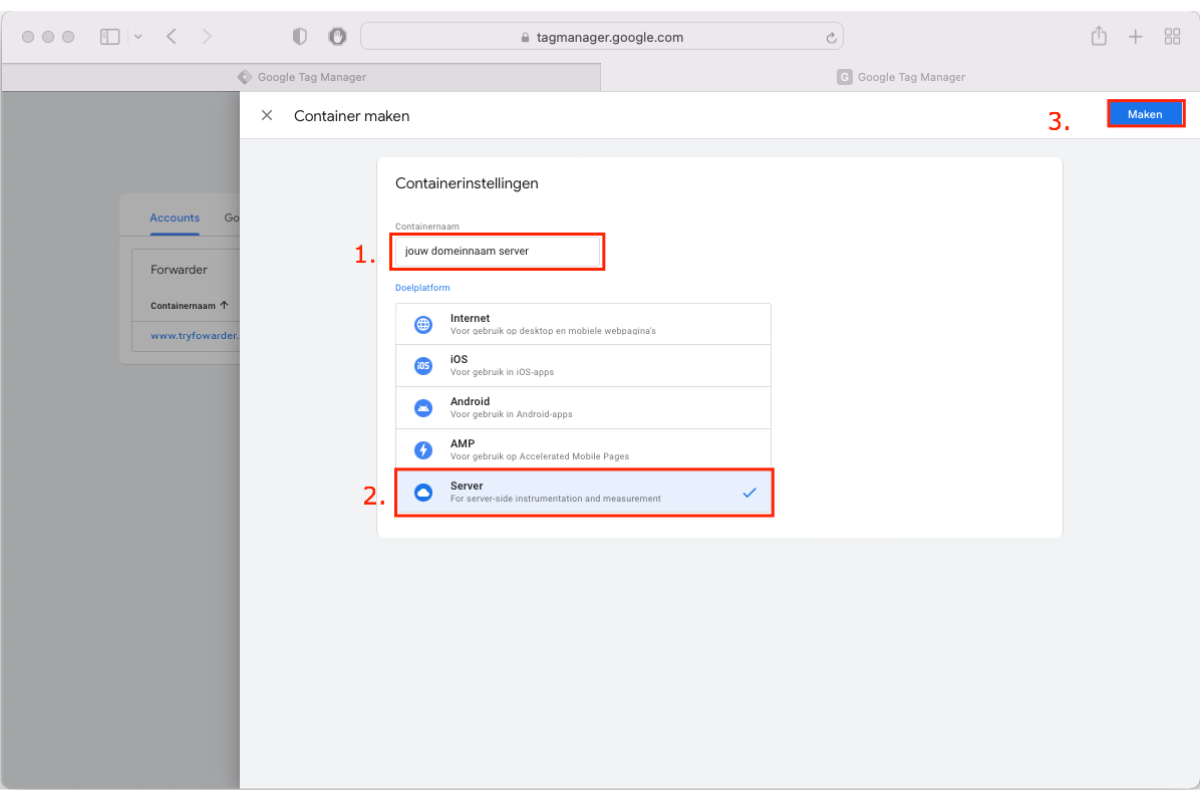This screenshot has width=1200, height=800.
Task: Click the Internet globe icon
Action: click(423, 324)
